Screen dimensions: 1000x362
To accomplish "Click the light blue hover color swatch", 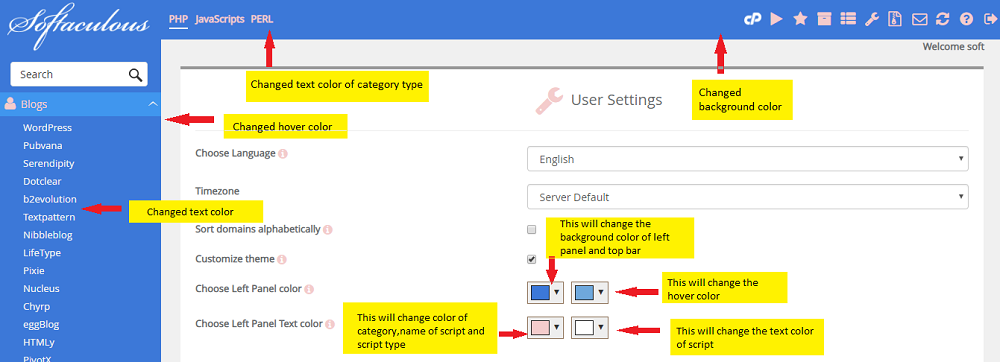I will tap(585, 293).
